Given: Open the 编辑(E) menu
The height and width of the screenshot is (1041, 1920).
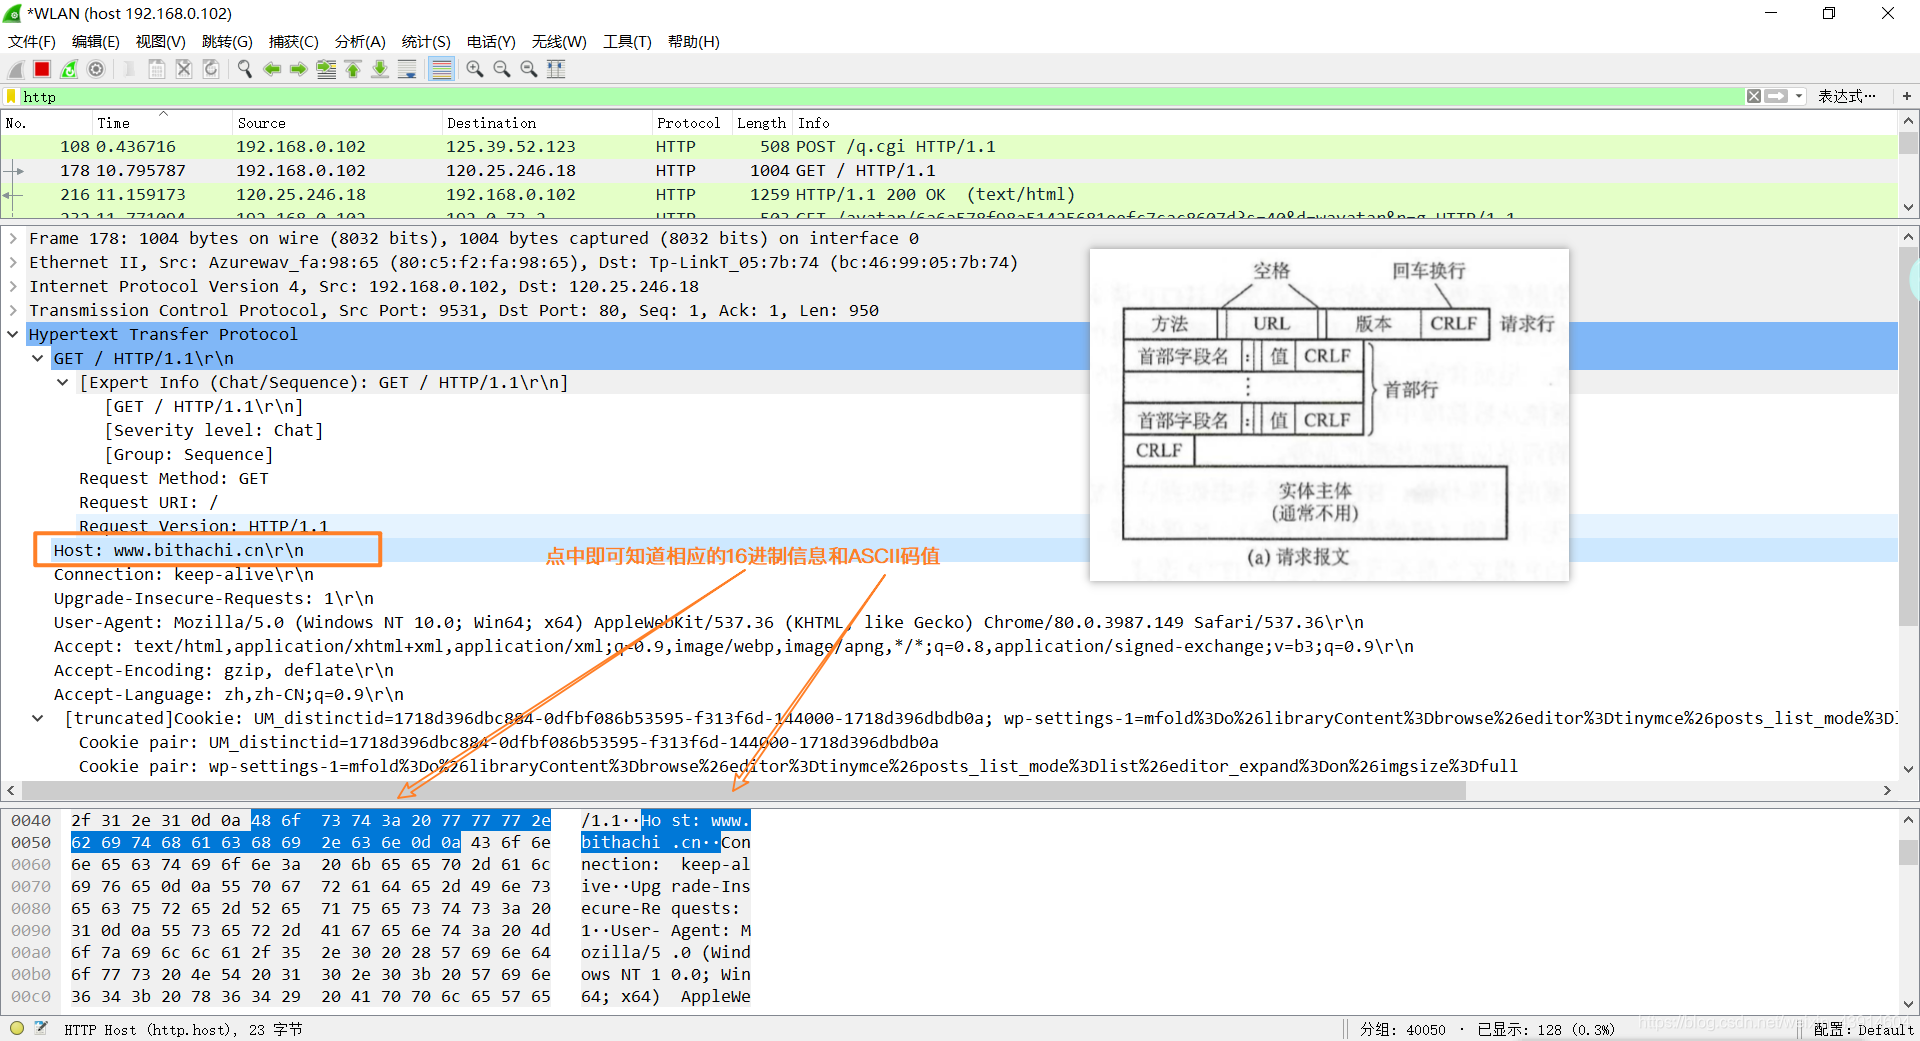Looking at the screenshot, I should (x=96, y=41).
